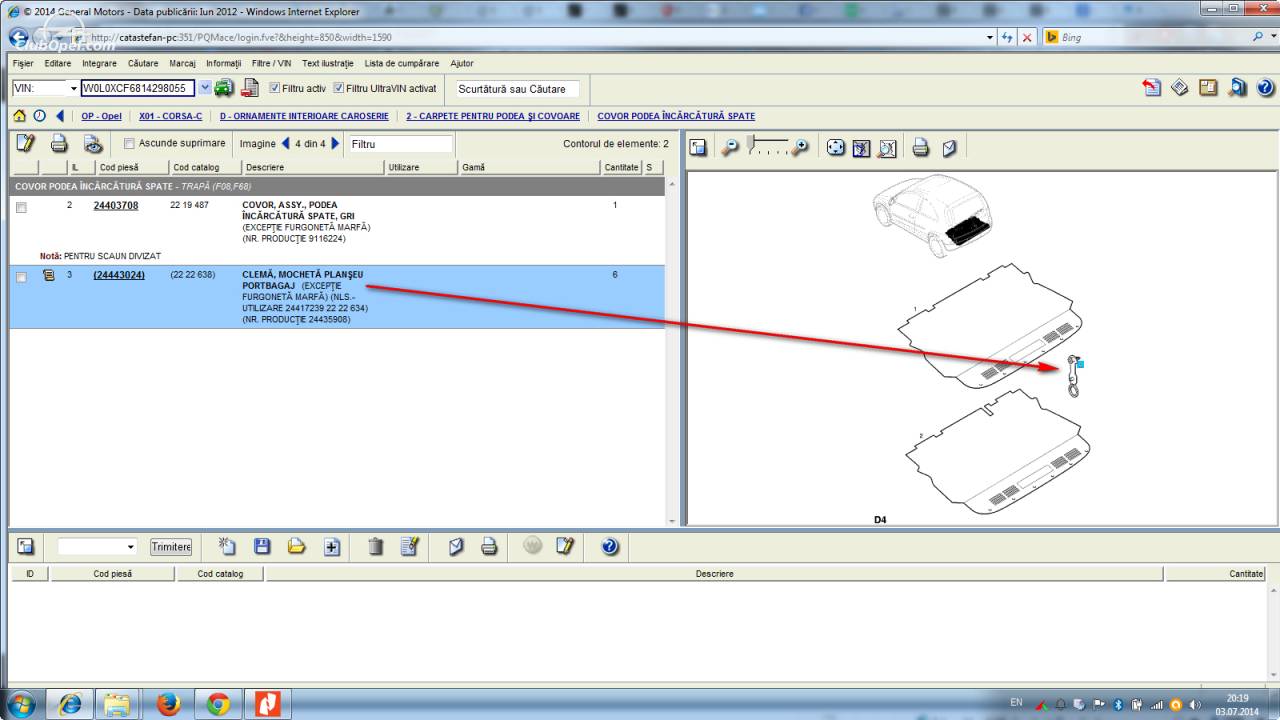Image resolution: width=1280 pixels, height=720 pixels.
Task: Check the box for part 24443024
Action: 21,277
